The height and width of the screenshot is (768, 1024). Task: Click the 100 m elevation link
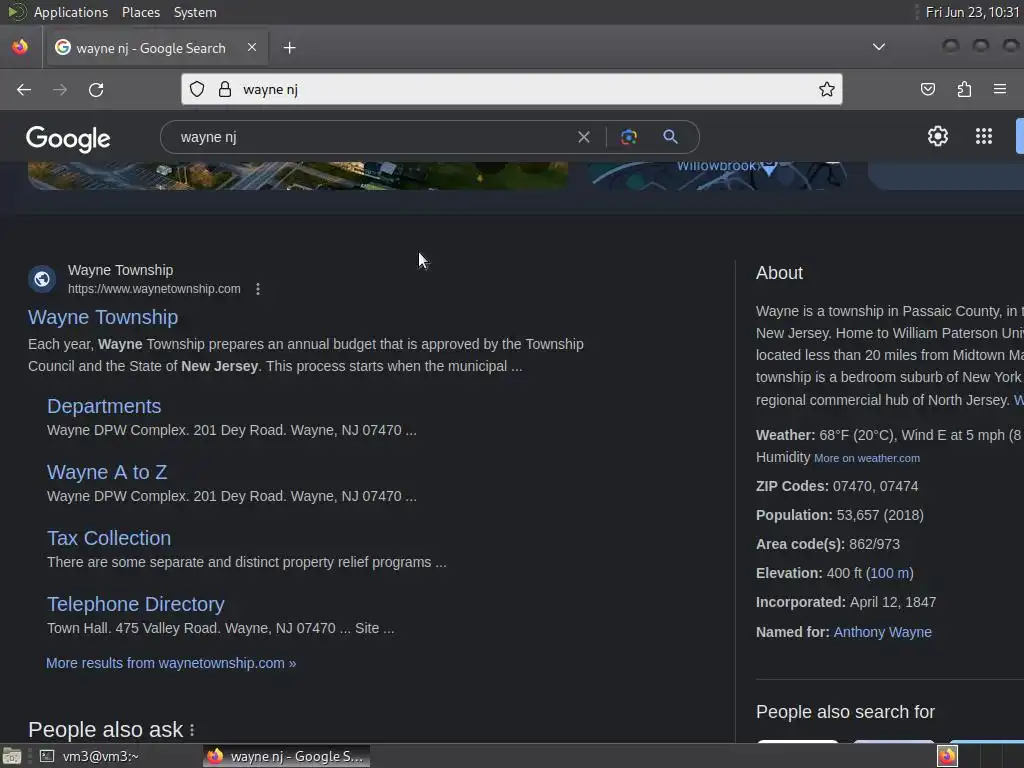pyautogui.click(x=889, y=573)
